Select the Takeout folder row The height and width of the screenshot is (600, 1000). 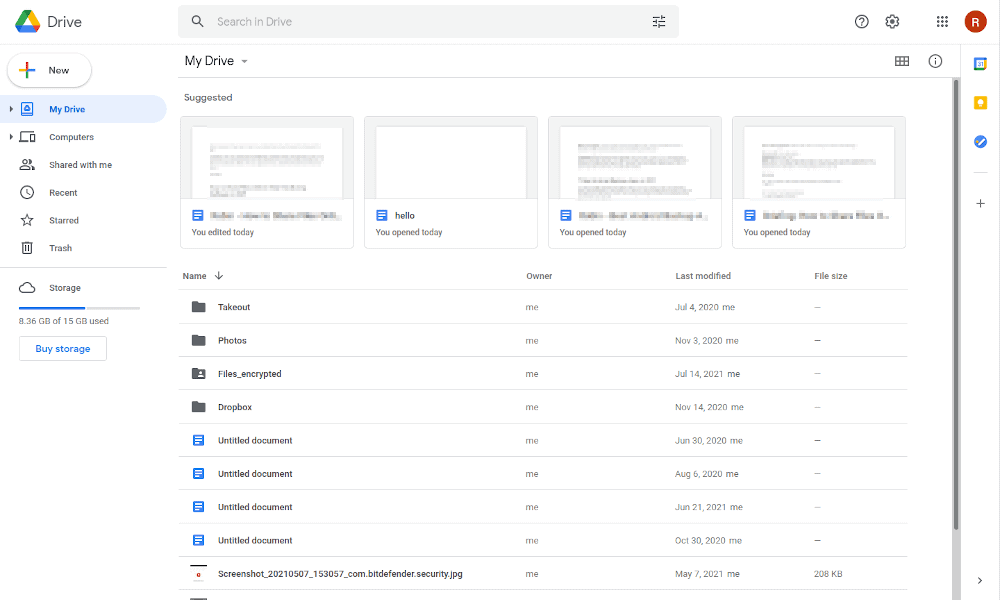pos(543,307)
